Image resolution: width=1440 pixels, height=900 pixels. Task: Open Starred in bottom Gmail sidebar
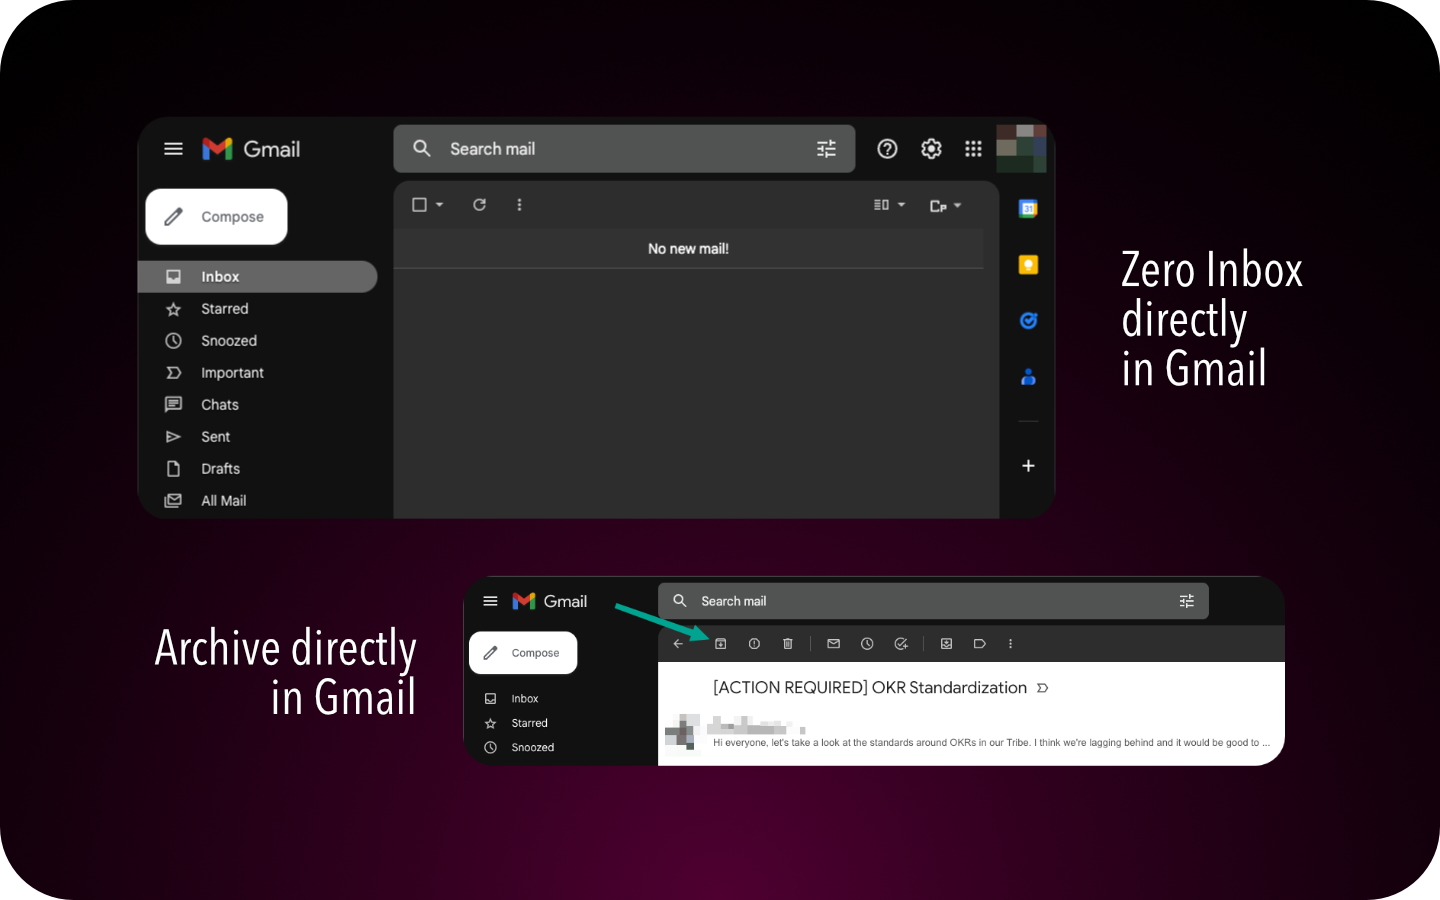click(516, 723)
